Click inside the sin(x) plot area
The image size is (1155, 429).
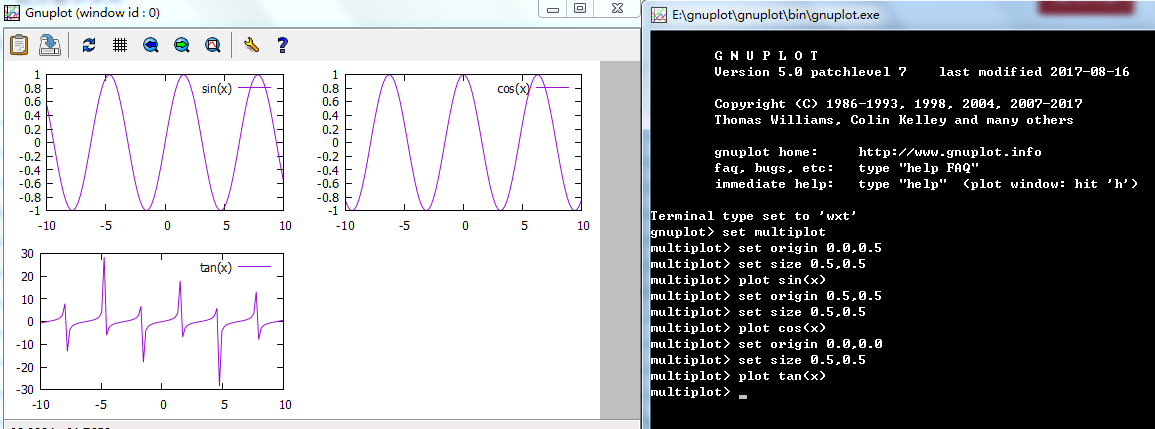tap(165, 142)
